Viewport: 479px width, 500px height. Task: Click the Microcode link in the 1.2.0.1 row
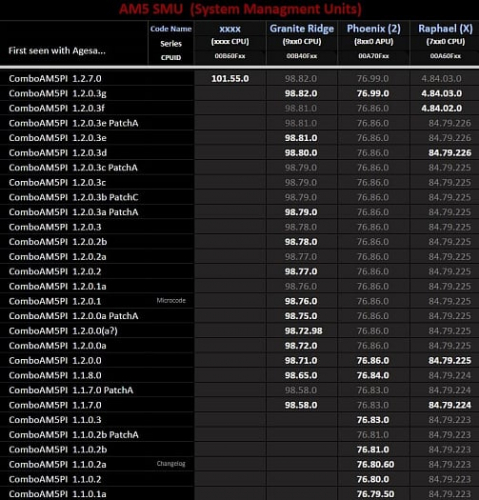click(171, 300)
